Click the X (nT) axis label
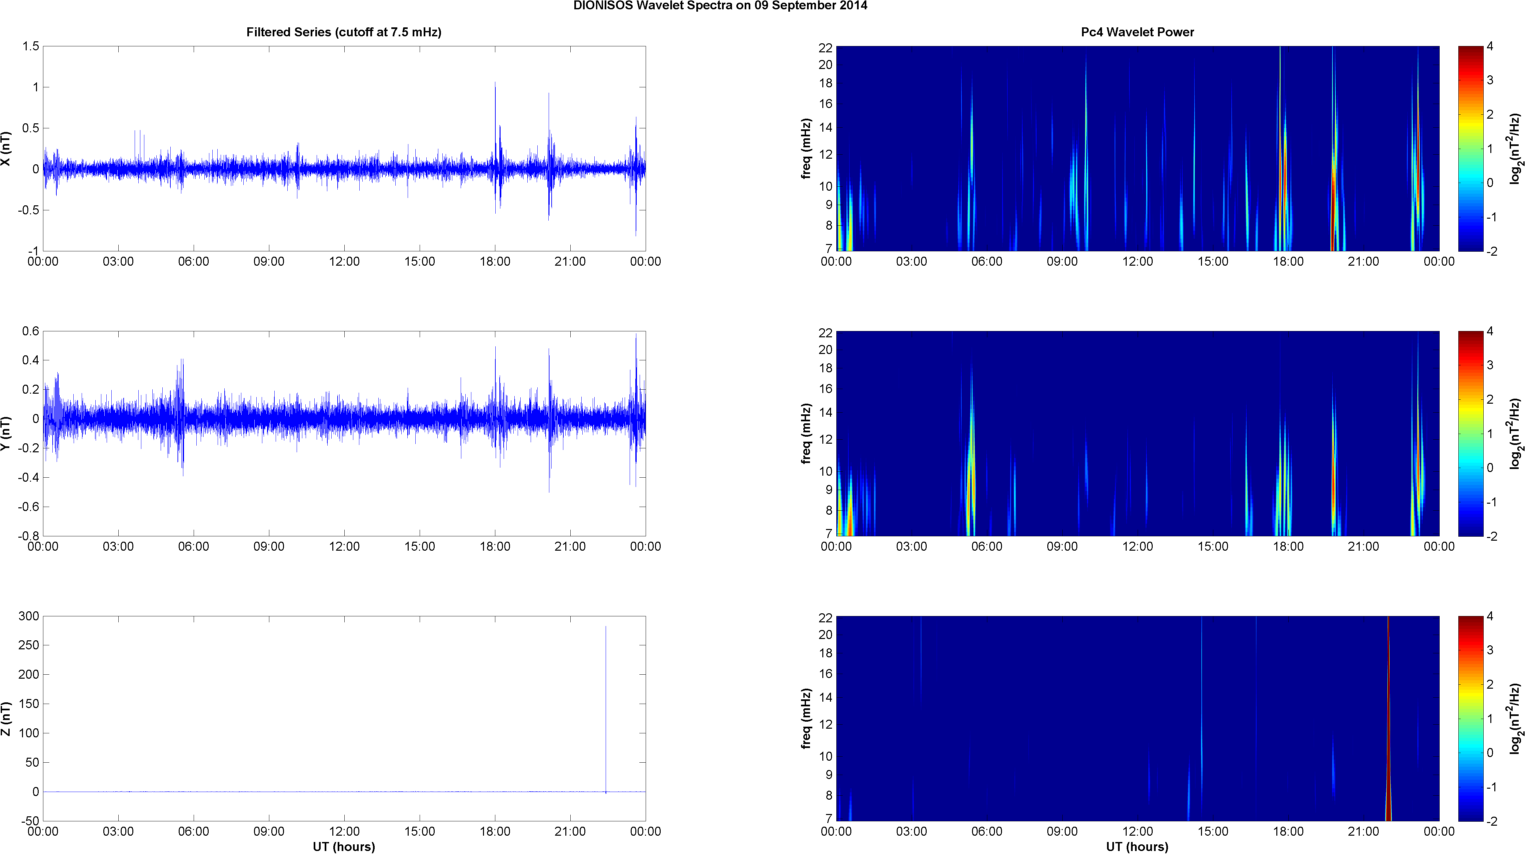The width and height of the screenshot is (1525, 854). point(7,149)
